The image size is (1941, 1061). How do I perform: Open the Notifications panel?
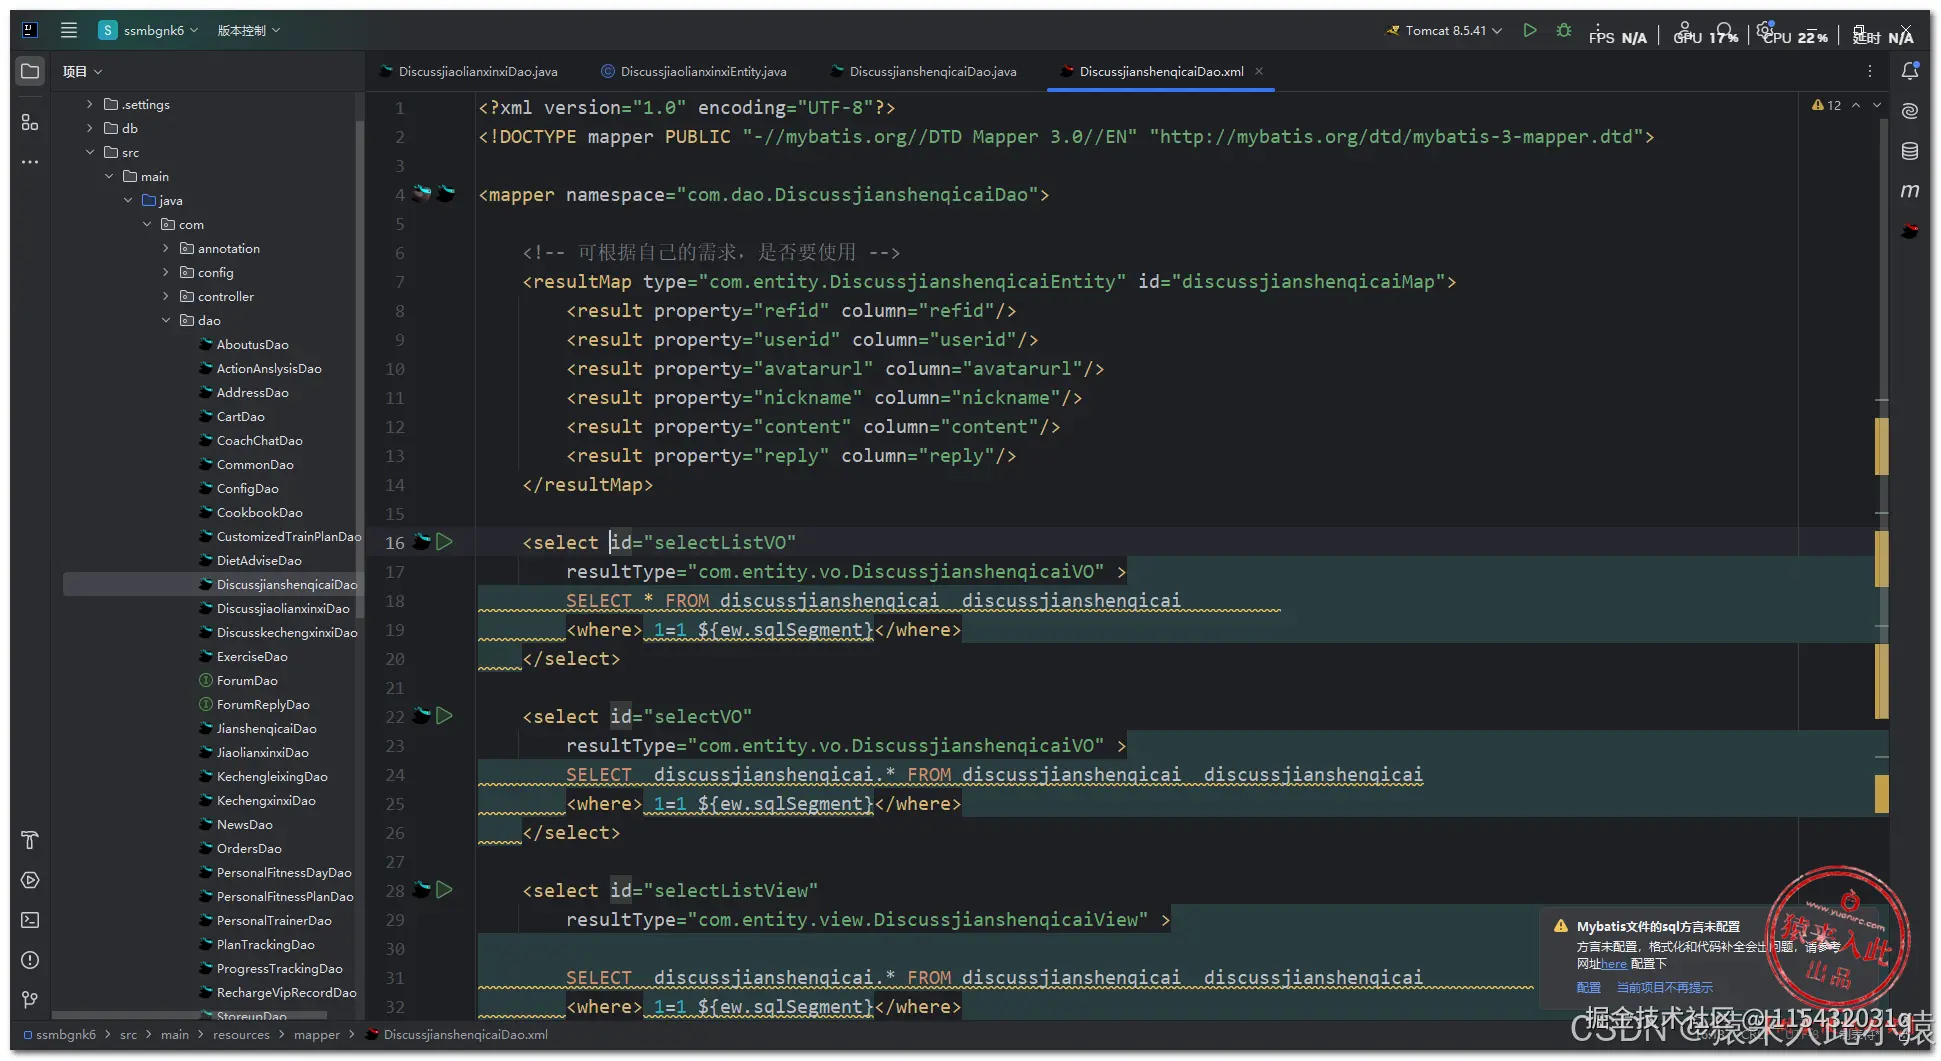(1910, 71)
